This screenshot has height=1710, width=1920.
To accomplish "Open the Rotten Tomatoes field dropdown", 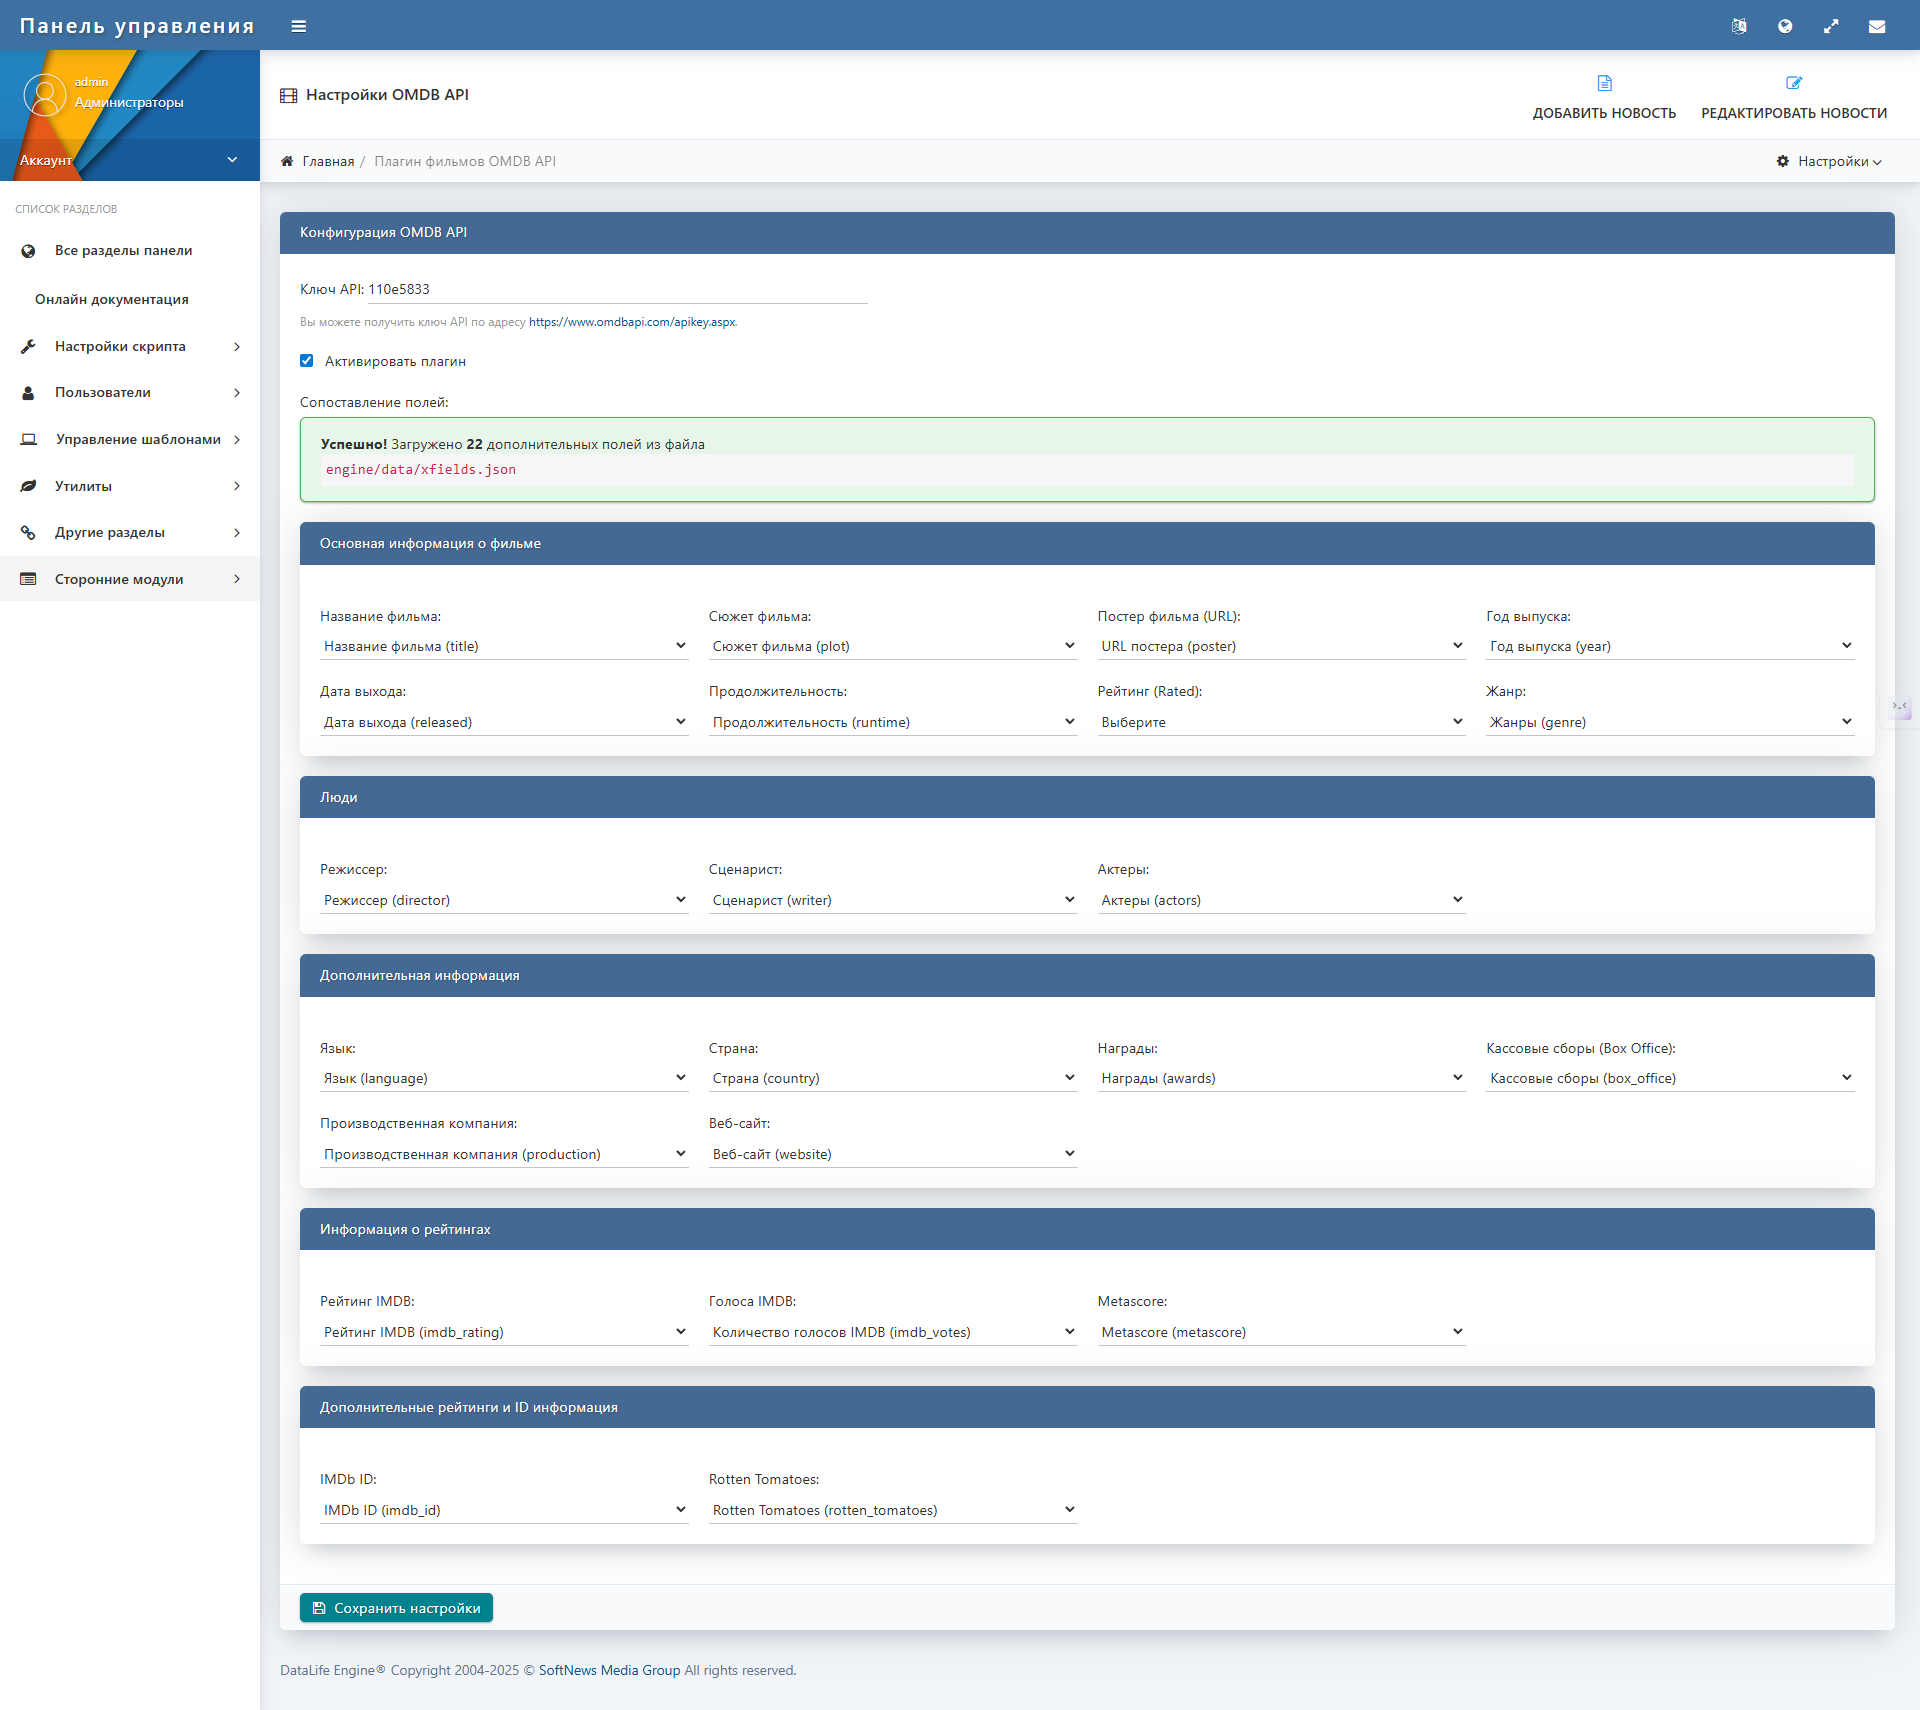I will point(892,1510).
